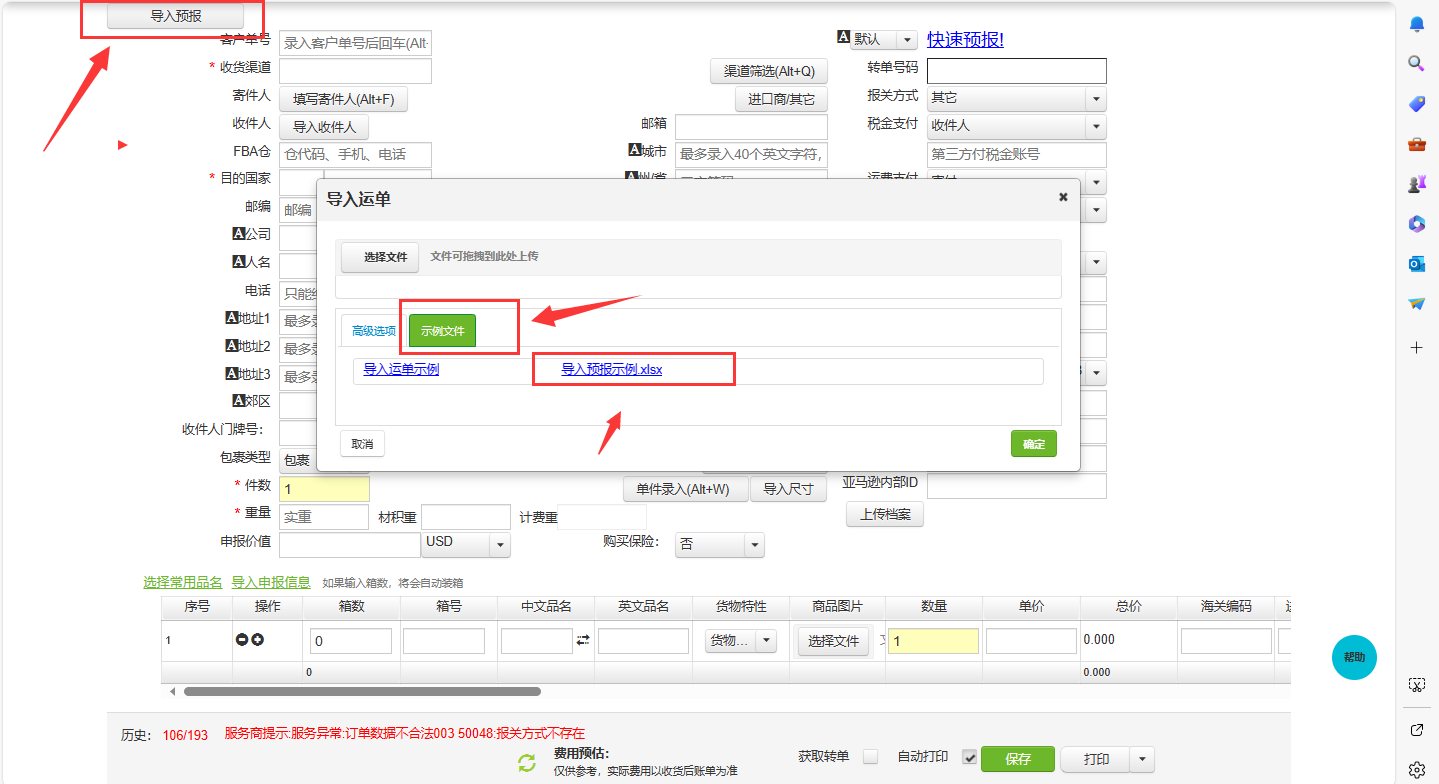This screenshot has height=784, width=1439.
Task: Focus the 件数 input field
Action: (324, 489)
